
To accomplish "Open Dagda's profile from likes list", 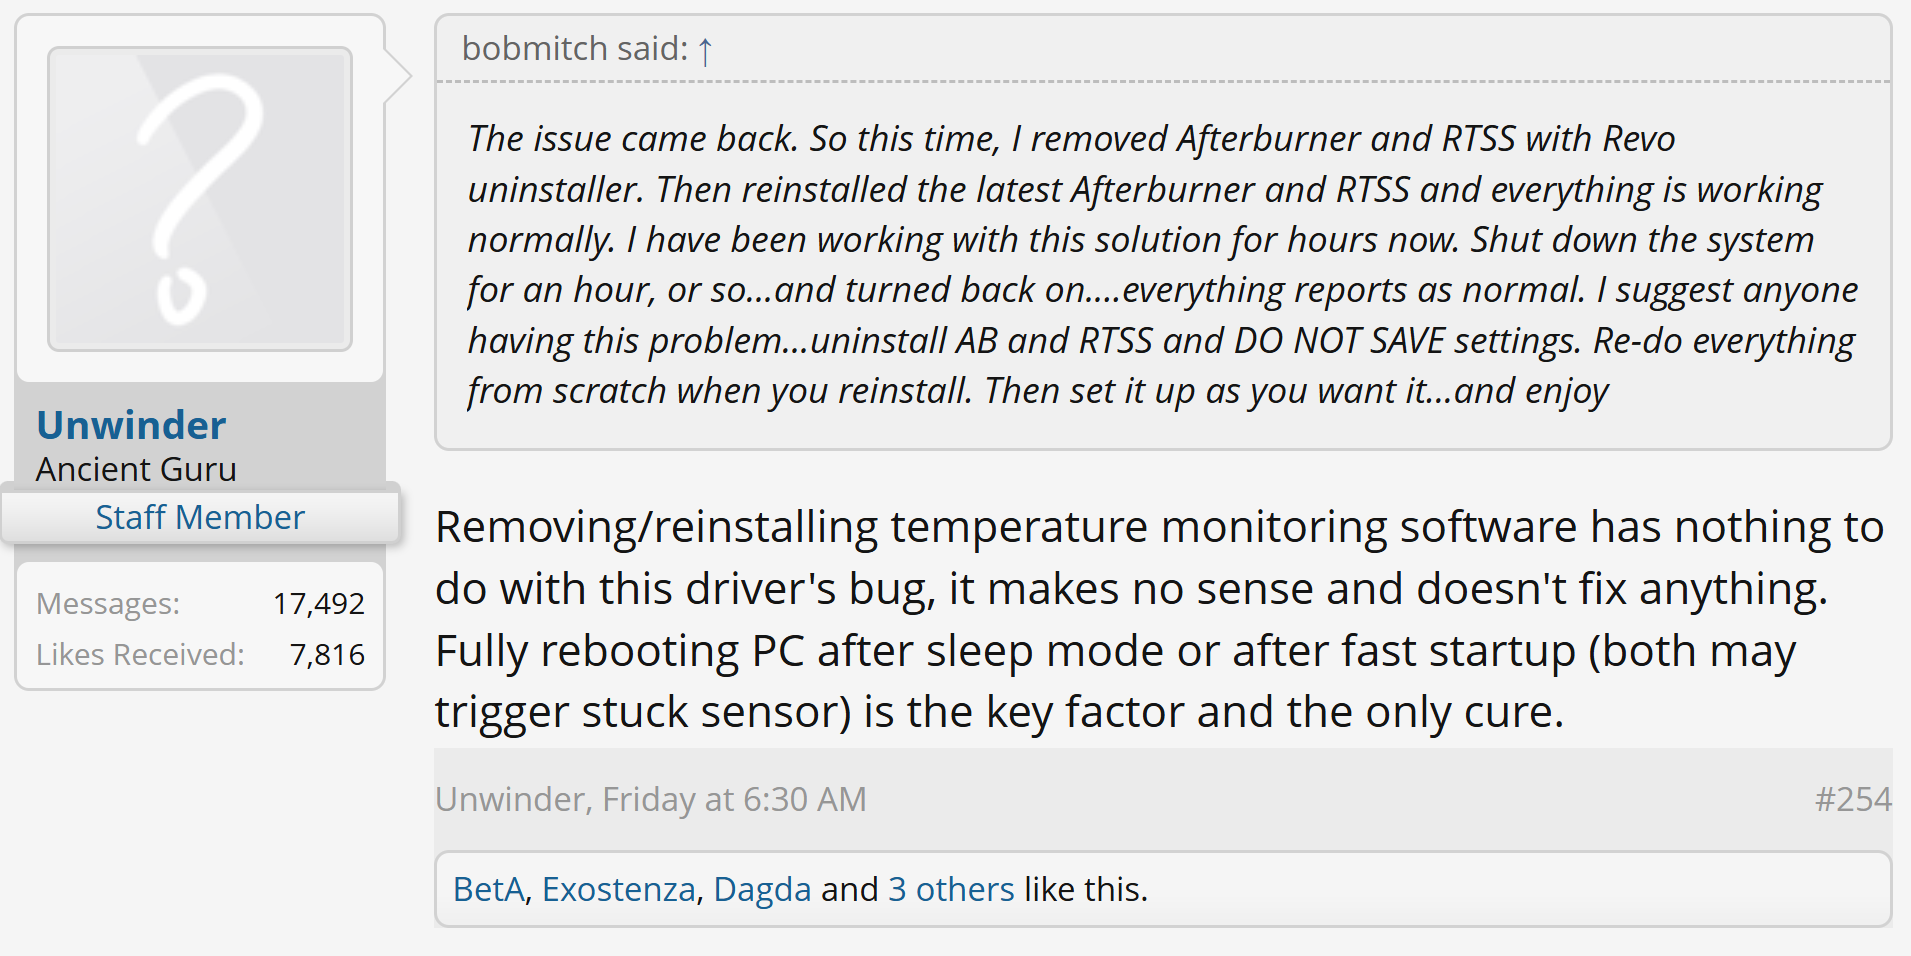I will pyautogui.click(x=762, y=889).
